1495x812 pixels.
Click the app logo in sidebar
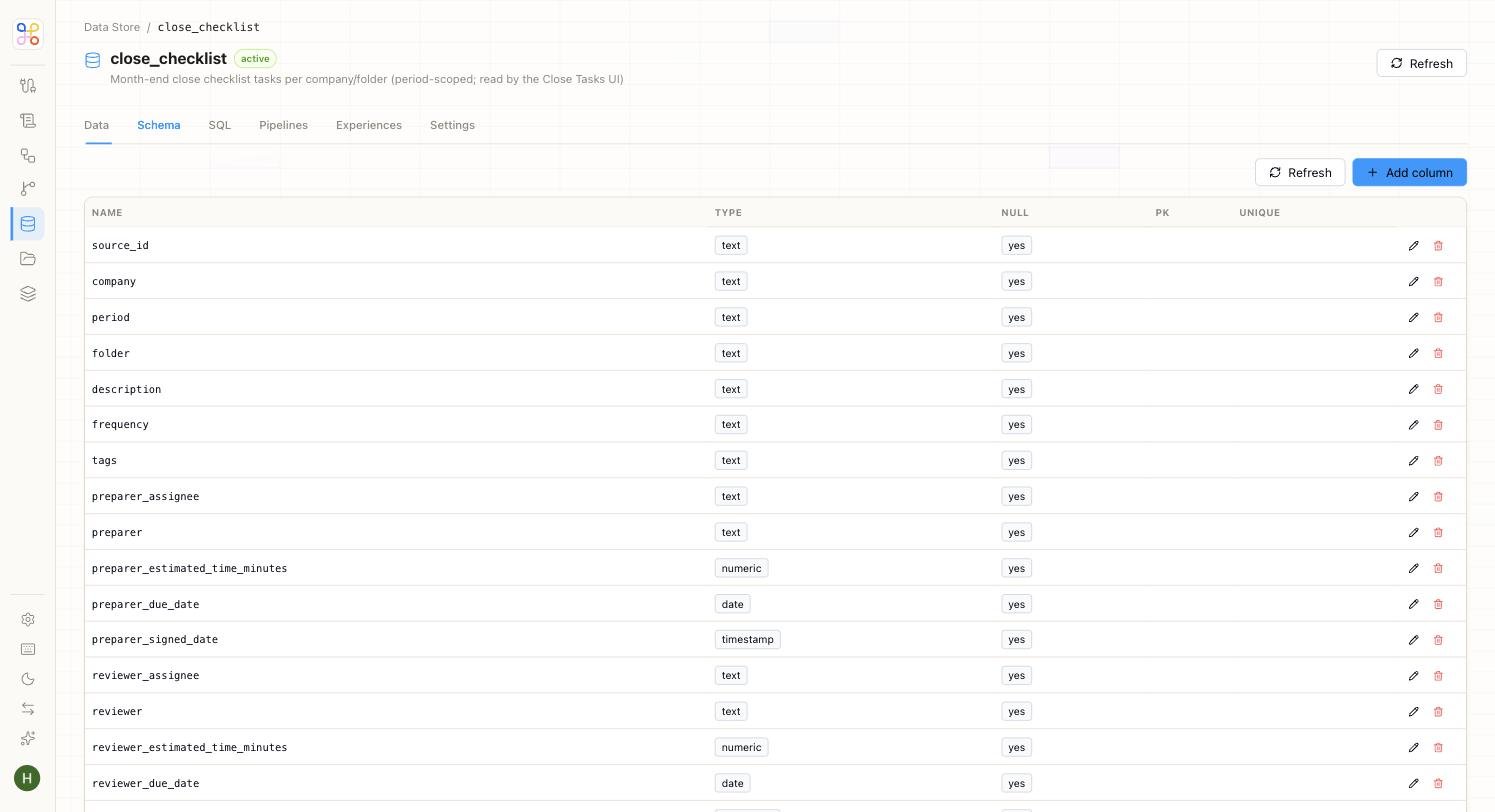pyautogui.click(x=28, y=34)
